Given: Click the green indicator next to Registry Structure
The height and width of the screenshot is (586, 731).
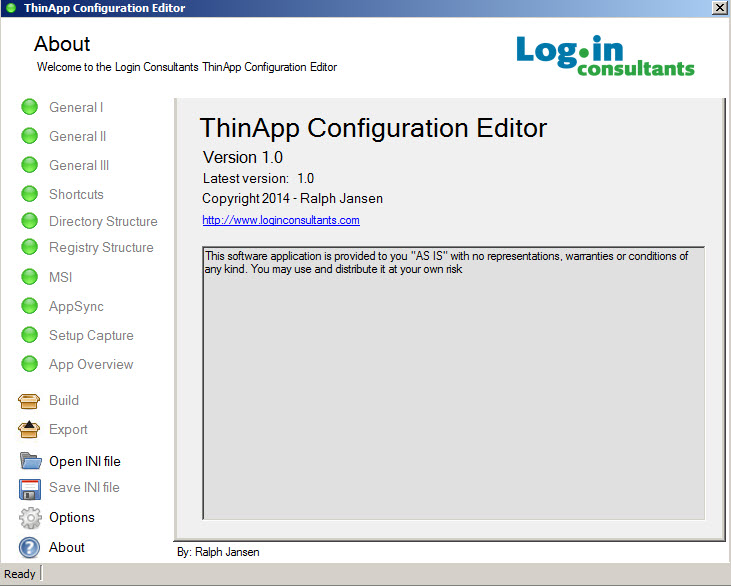Looking at the screenshot, I should 29,247.
